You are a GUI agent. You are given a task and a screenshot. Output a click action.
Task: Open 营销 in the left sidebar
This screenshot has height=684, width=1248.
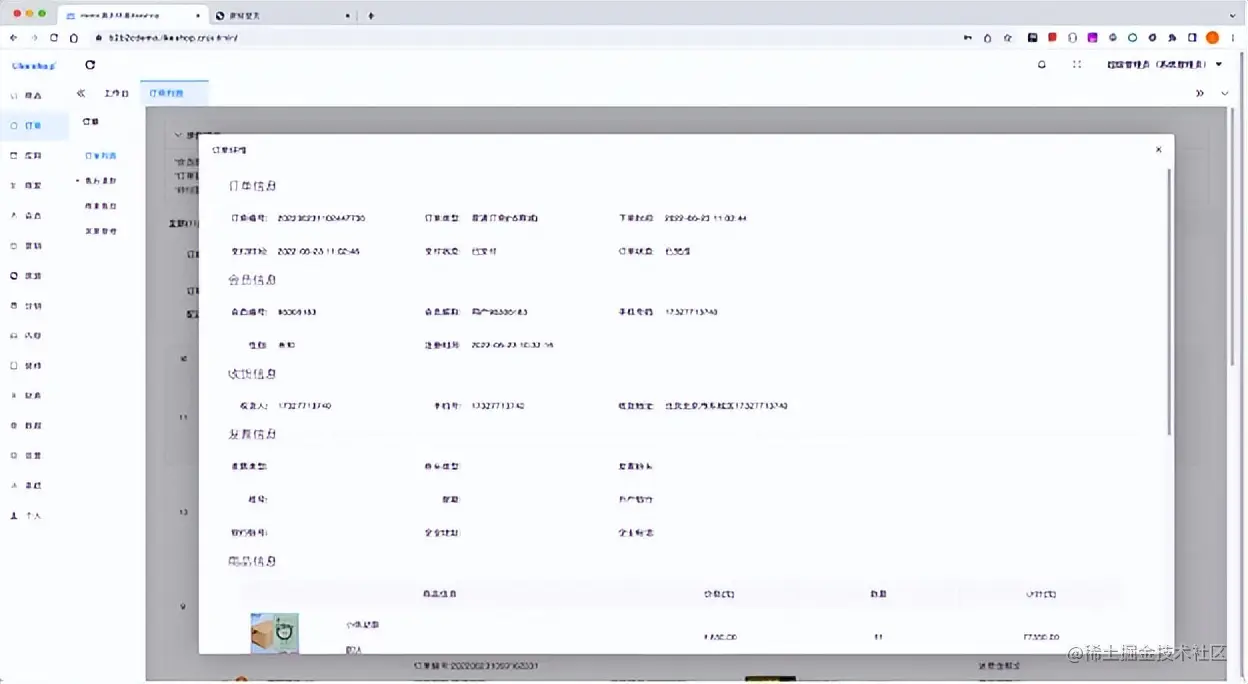coord(34,245)
